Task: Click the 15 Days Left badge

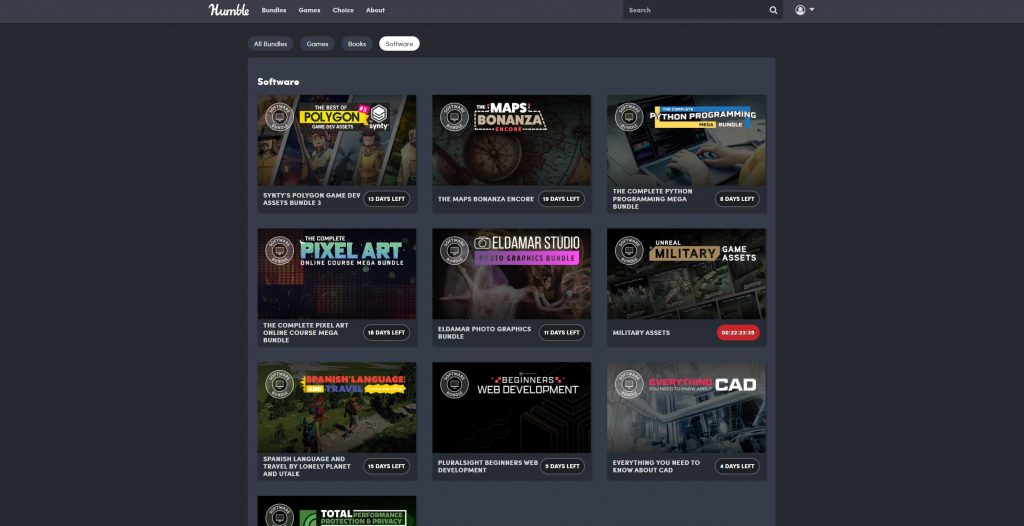Action: [x=387, y=467]
